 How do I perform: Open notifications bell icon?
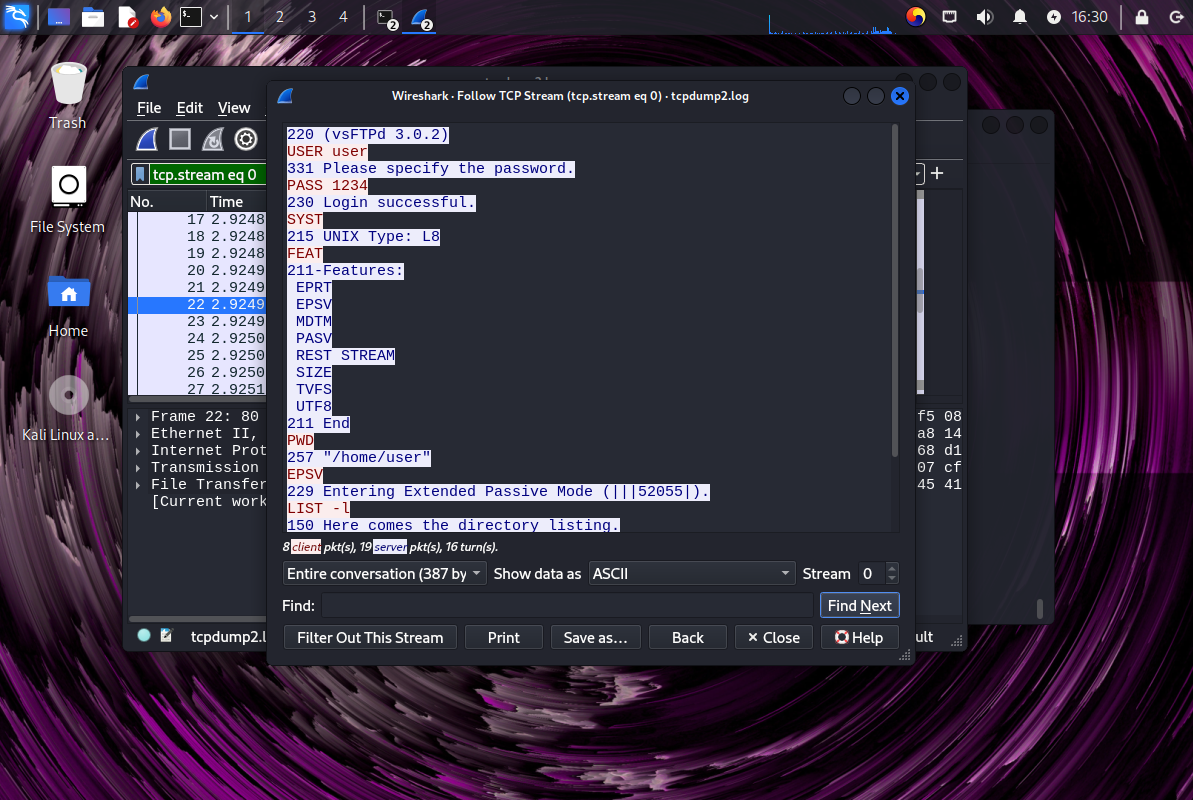1020,17
